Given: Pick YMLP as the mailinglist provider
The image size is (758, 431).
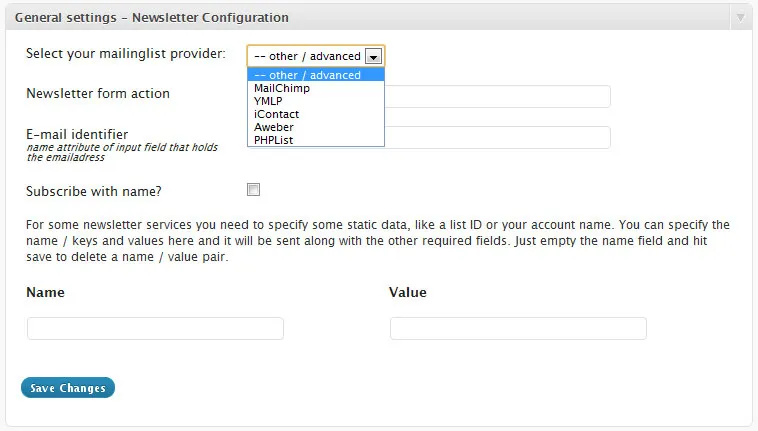Looking at the screenshot, I should (268, 101).
